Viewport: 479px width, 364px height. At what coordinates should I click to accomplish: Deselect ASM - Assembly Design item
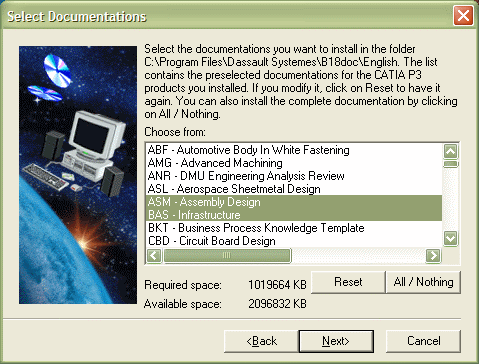pyautogui.click(x=295, y=202)
